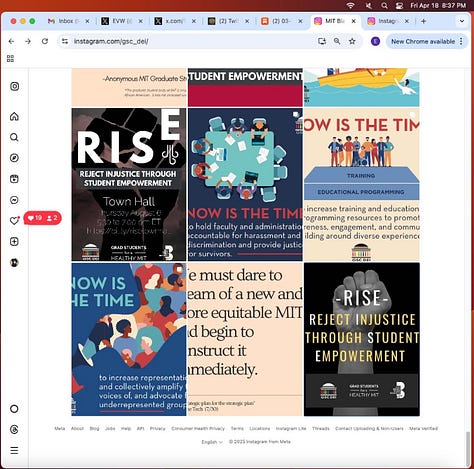This screenshot has height=469, width=474.
Task: Open the Help footer link
Action: click(126, 429)
